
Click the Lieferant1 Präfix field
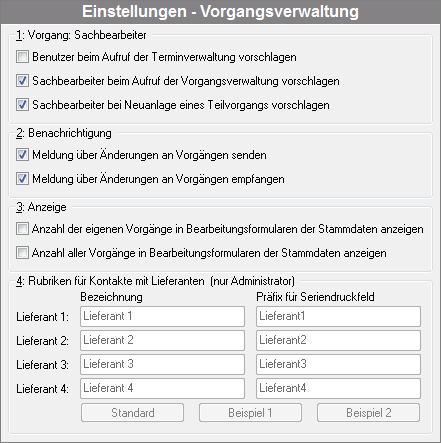(338, 316)
